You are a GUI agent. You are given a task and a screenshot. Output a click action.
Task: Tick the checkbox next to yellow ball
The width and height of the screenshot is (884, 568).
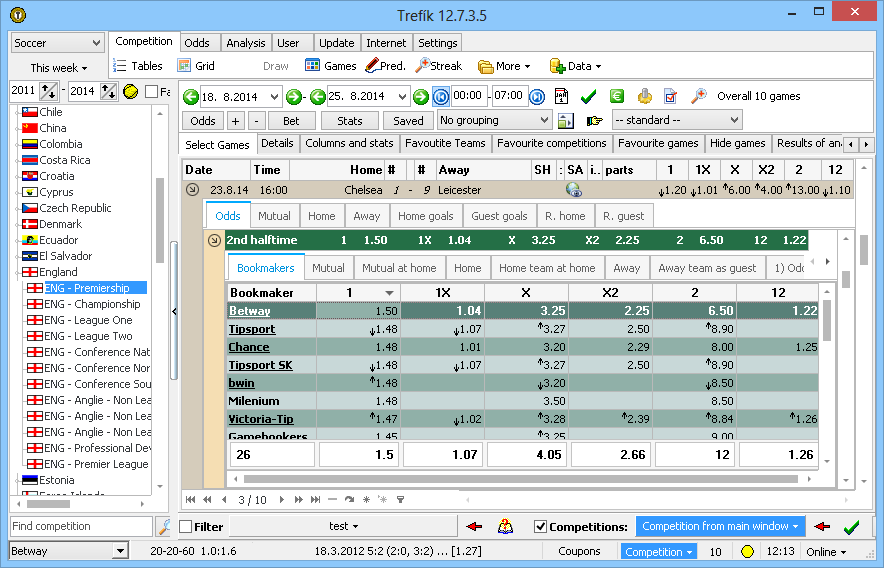[x=151, y=92]
